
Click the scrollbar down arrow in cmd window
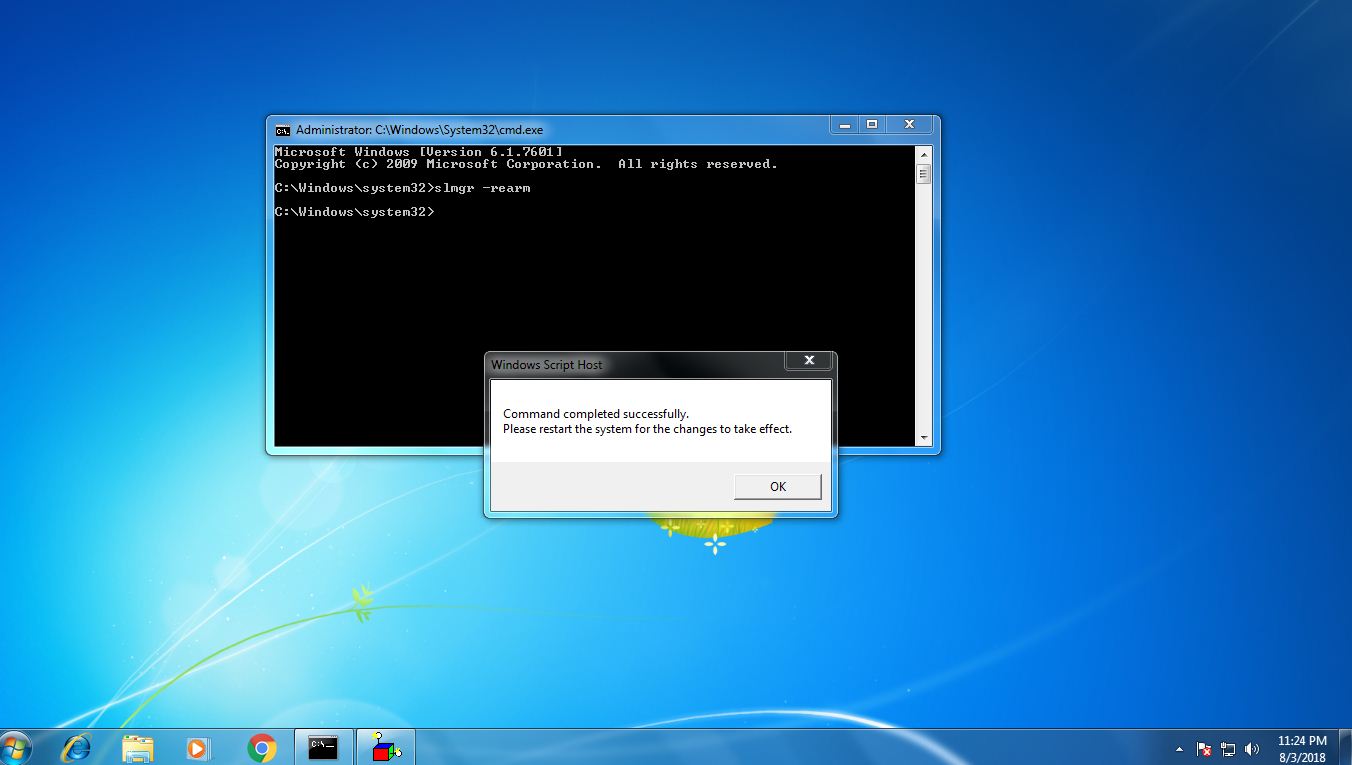(x=922, y=437)
